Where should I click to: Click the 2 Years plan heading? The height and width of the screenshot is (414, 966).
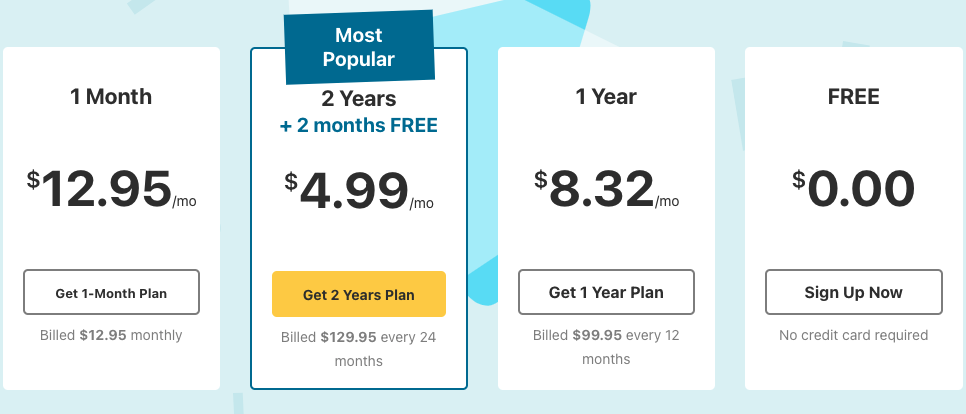coord(359,99)
